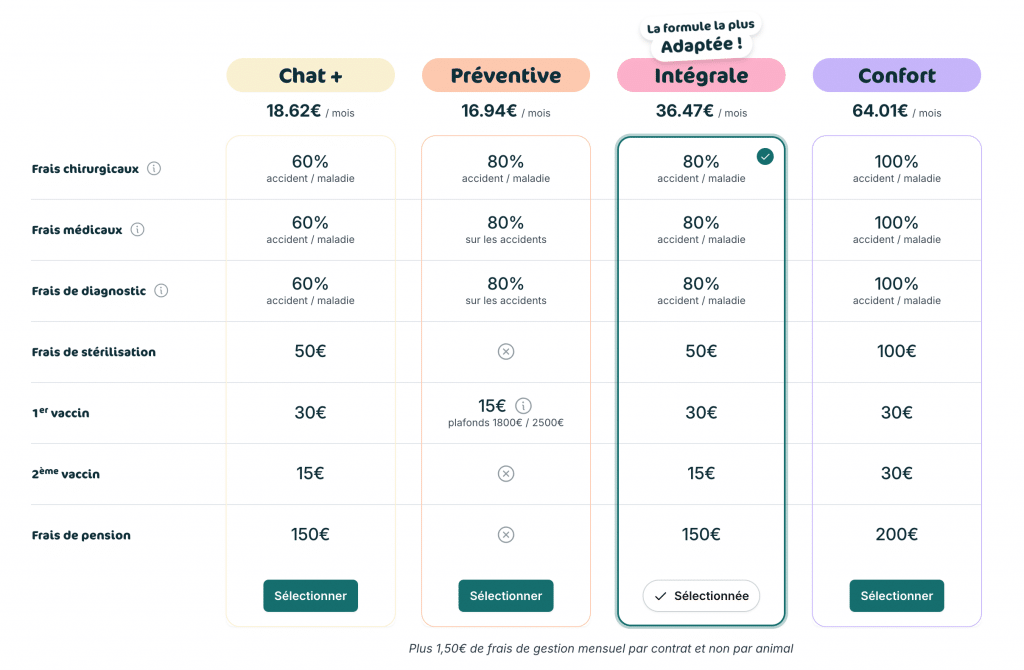Open info tooltip next to Frais chirurgicaux

154,168
